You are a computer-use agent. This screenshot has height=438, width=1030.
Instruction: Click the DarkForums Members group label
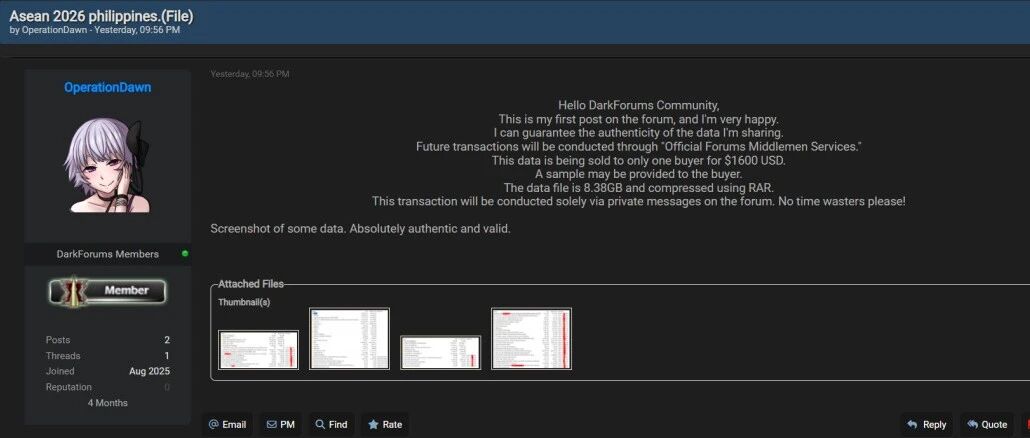tap(108, 254)
